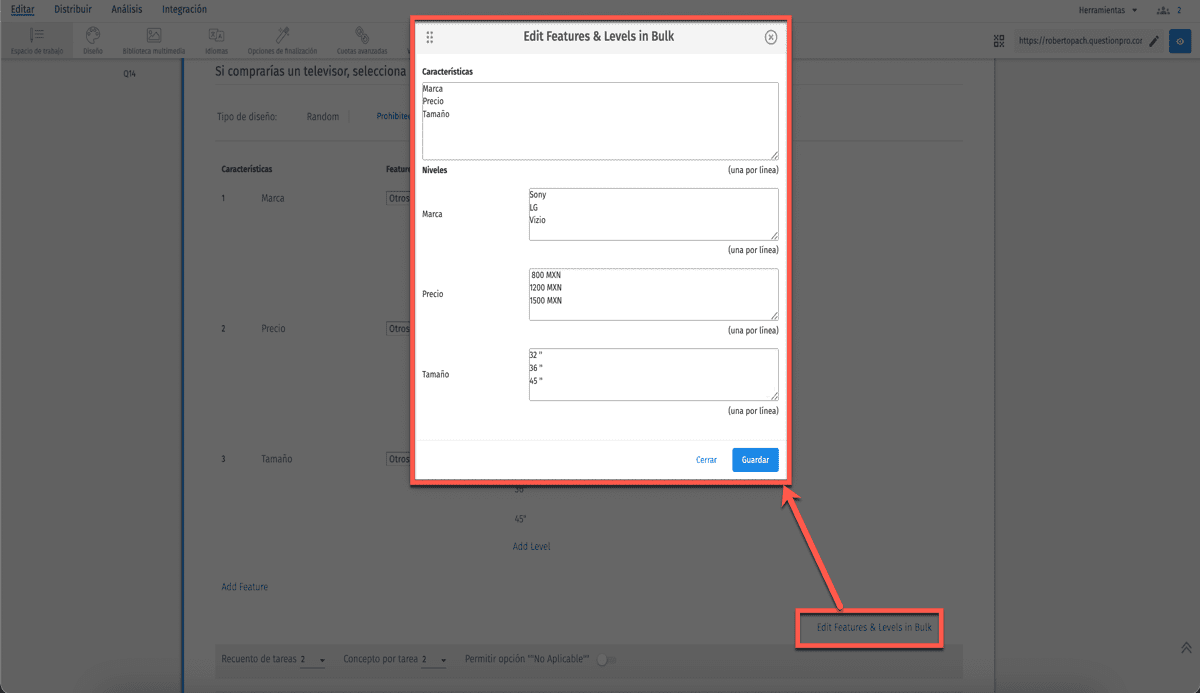The image size is (1200, 693).
Task: Click the Guardar button in dialog
Action: pos(755,460)
